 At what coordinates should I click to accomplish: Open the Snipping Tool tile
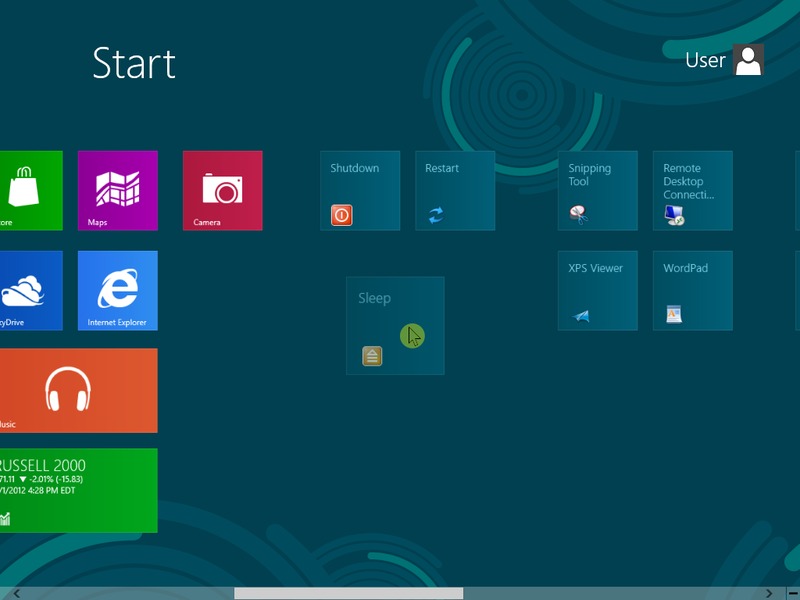pyautogui.click(x=597, y=190)
